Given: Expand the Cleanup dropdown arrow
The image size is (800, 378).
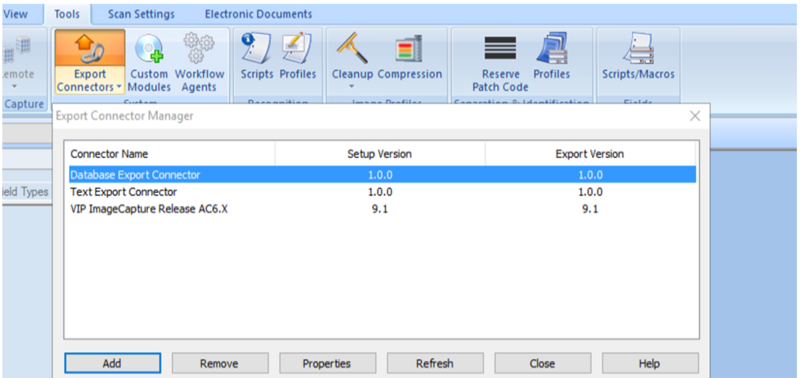Looking at the screenshot, I should coord(352,87).
